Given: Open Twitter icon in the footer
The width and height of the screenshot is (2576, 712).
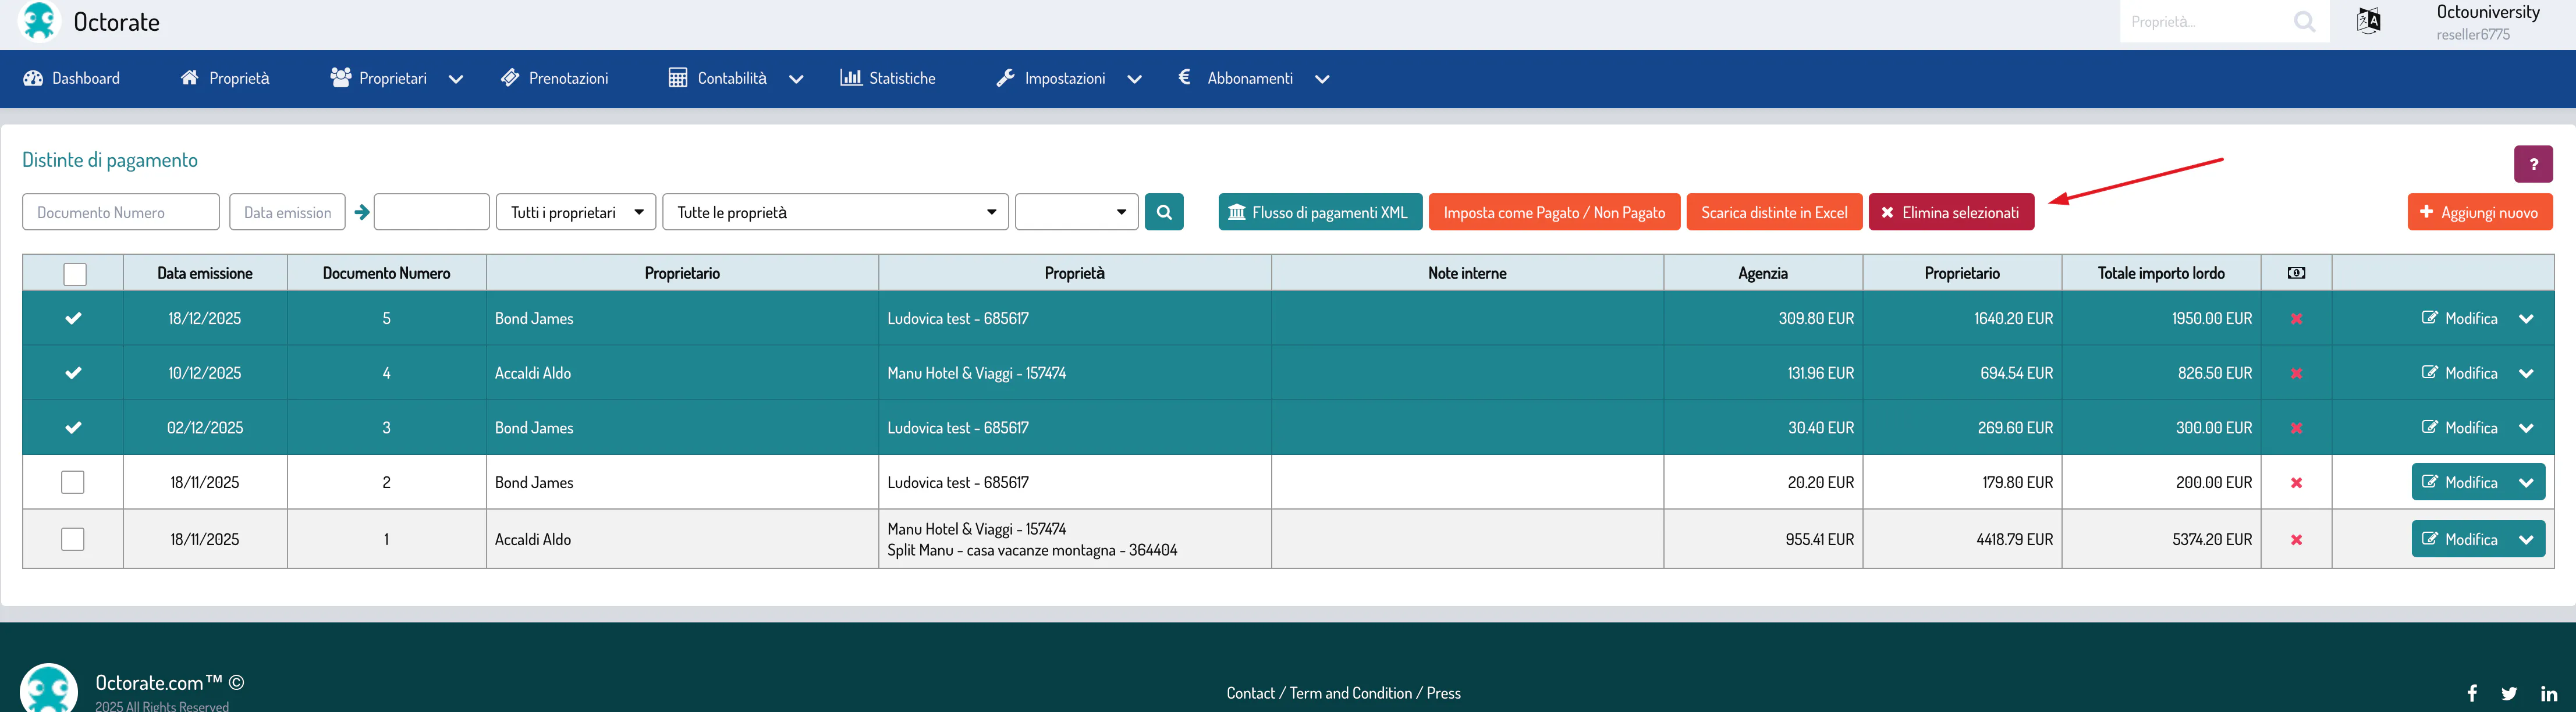Looking at the screenshot, I should click(x=2509, y=693).
